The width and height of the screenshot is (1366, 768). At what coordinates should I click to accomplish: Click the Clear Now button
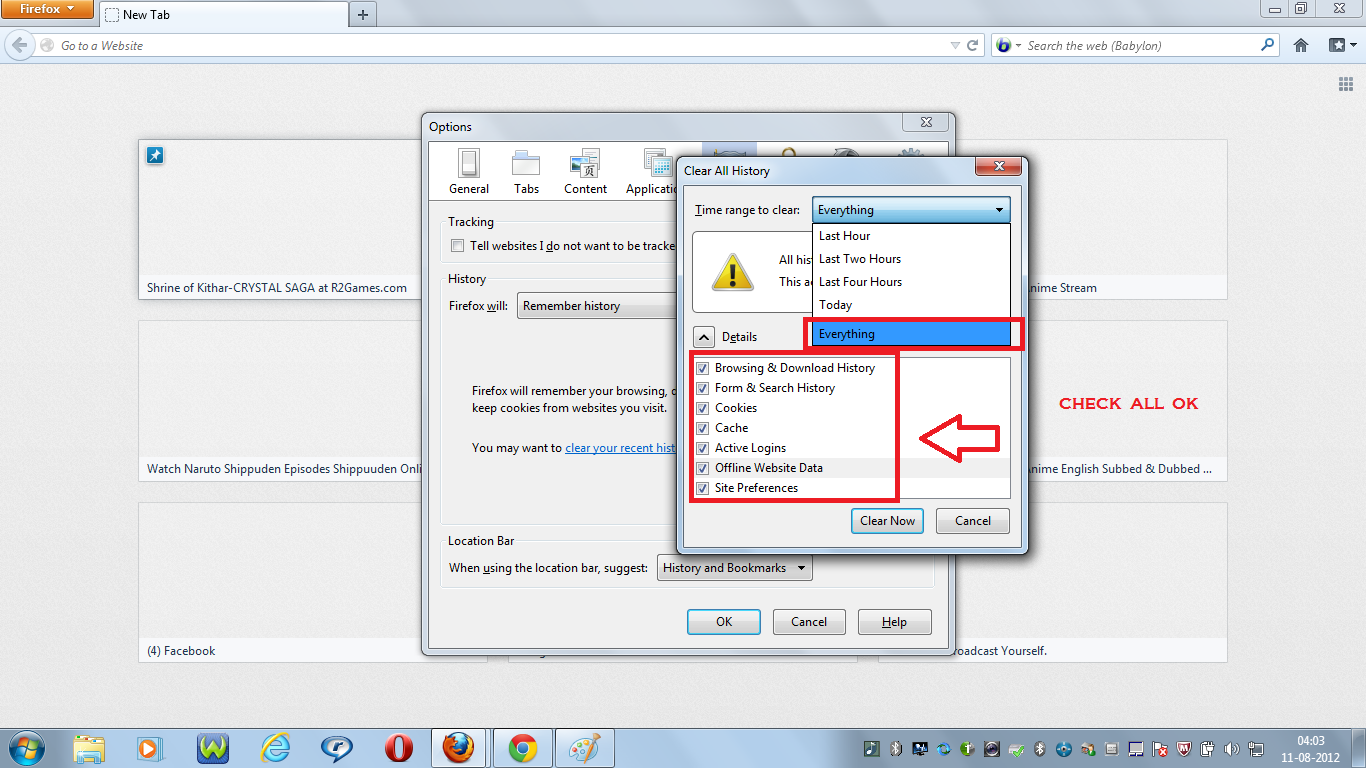click(x=887, y=521)
